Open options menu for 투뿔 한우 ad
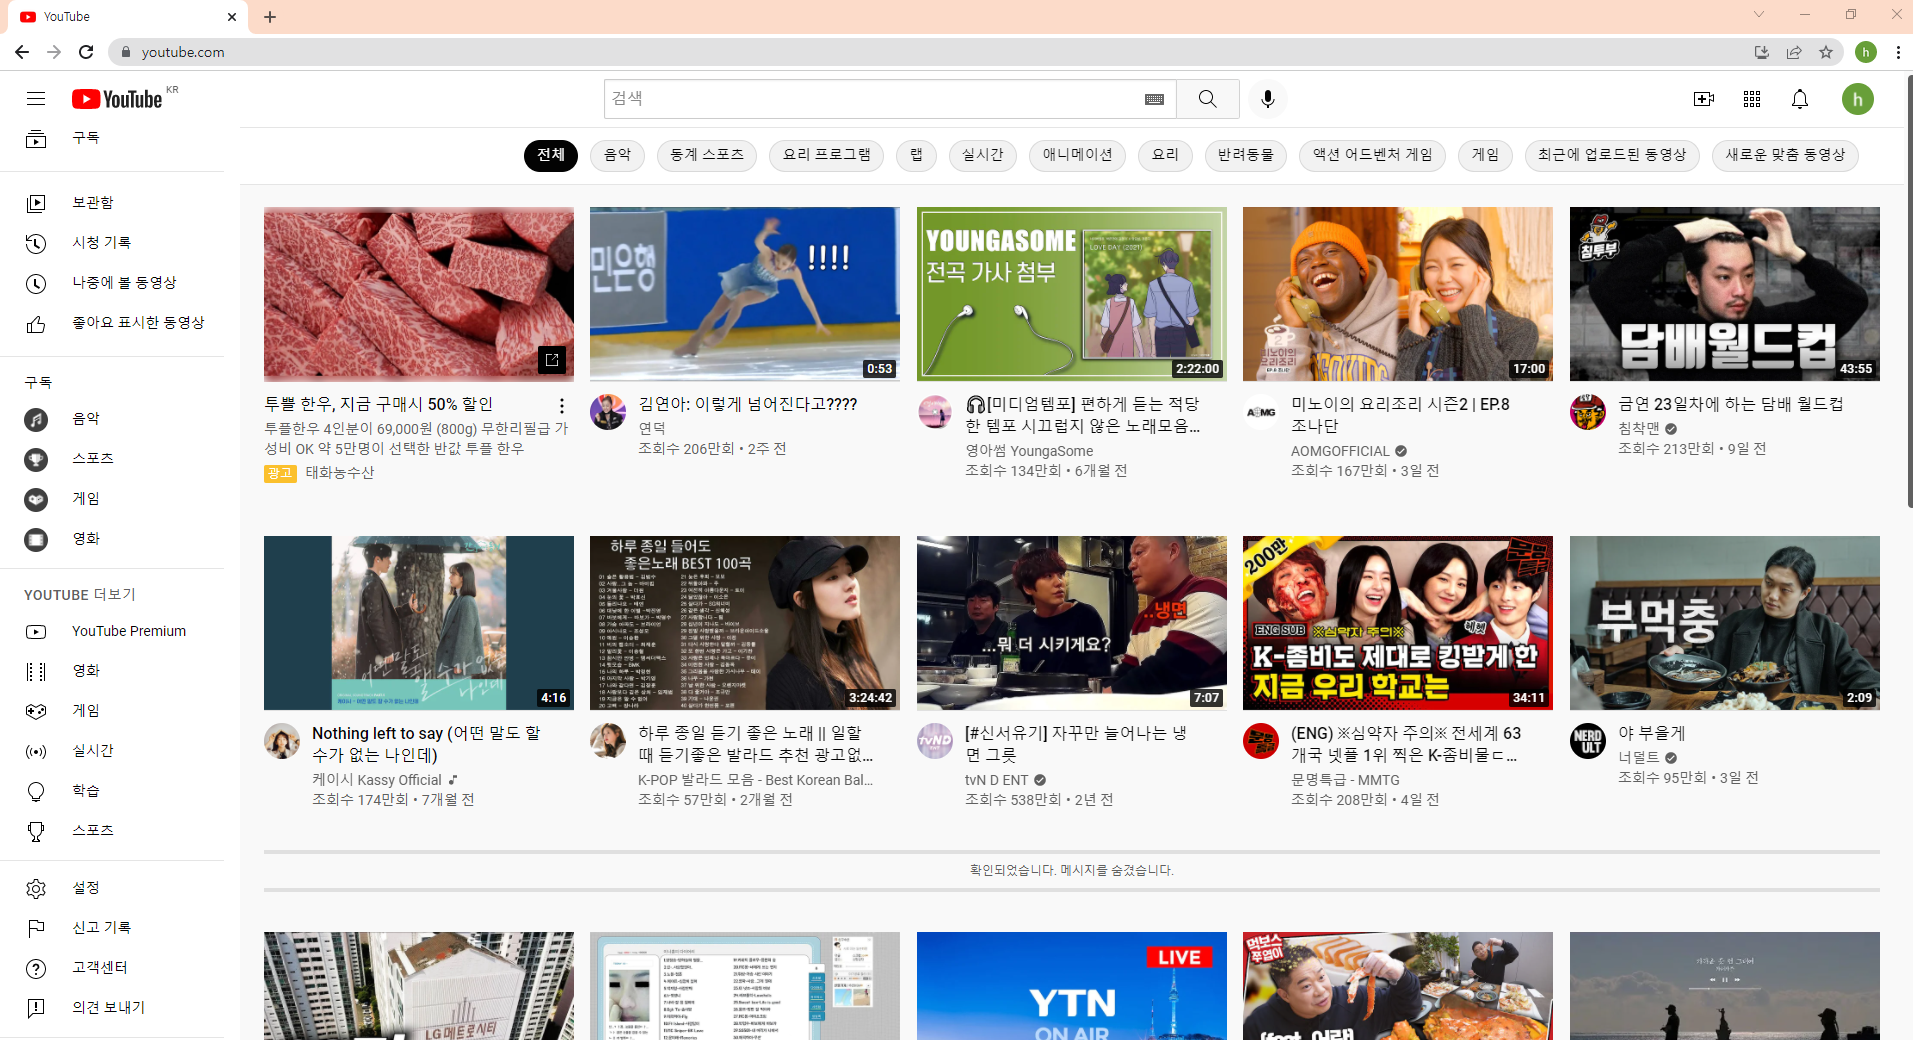Screen dimensions: 1913x1040 (562, 406)
